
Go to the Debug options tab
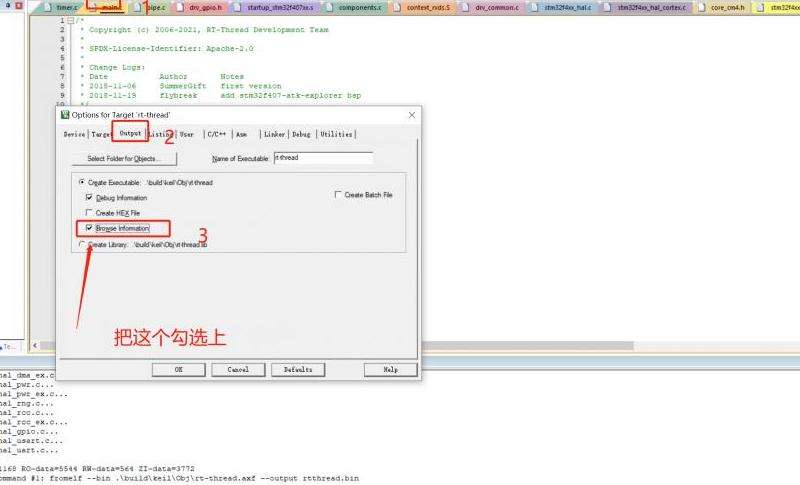(x=301, y=134)
